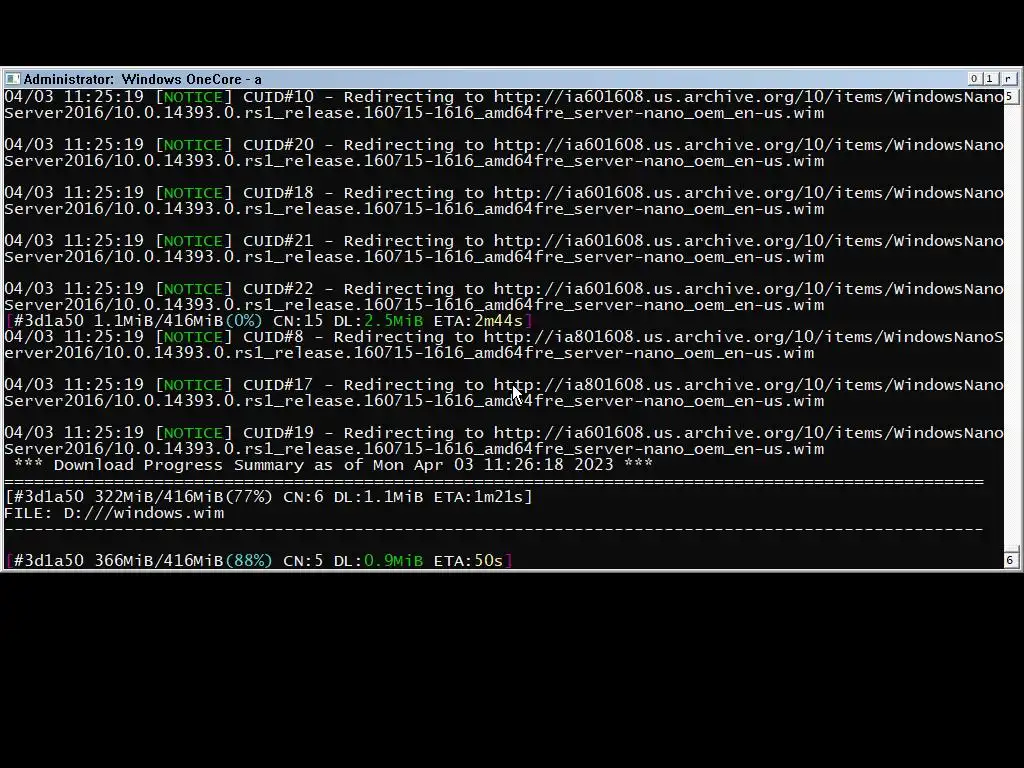1024x768 pixels.
Task: Click the 'ETA:50s' value
Action: point(468,561)
